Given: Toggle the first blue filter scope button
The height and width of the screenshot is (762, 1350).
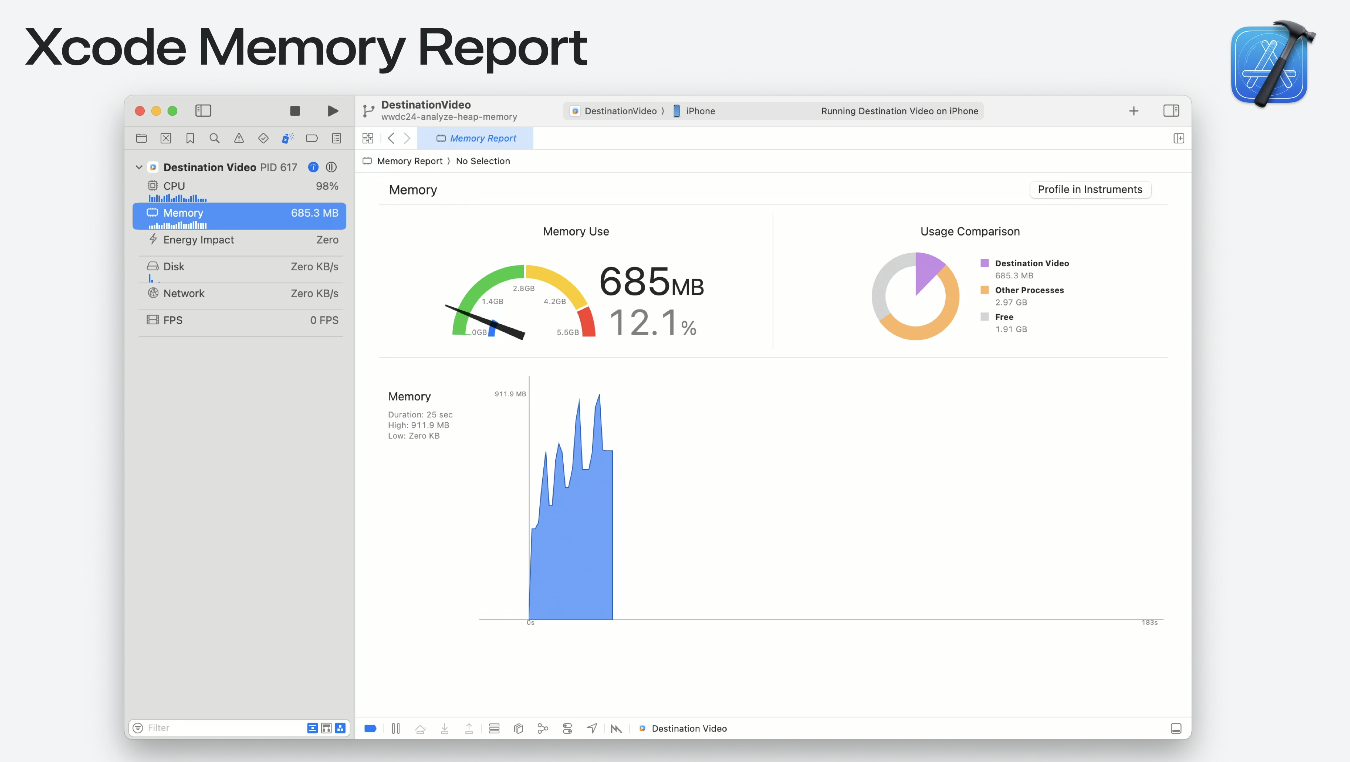Looking at the screenshot, I should (313, 728).
